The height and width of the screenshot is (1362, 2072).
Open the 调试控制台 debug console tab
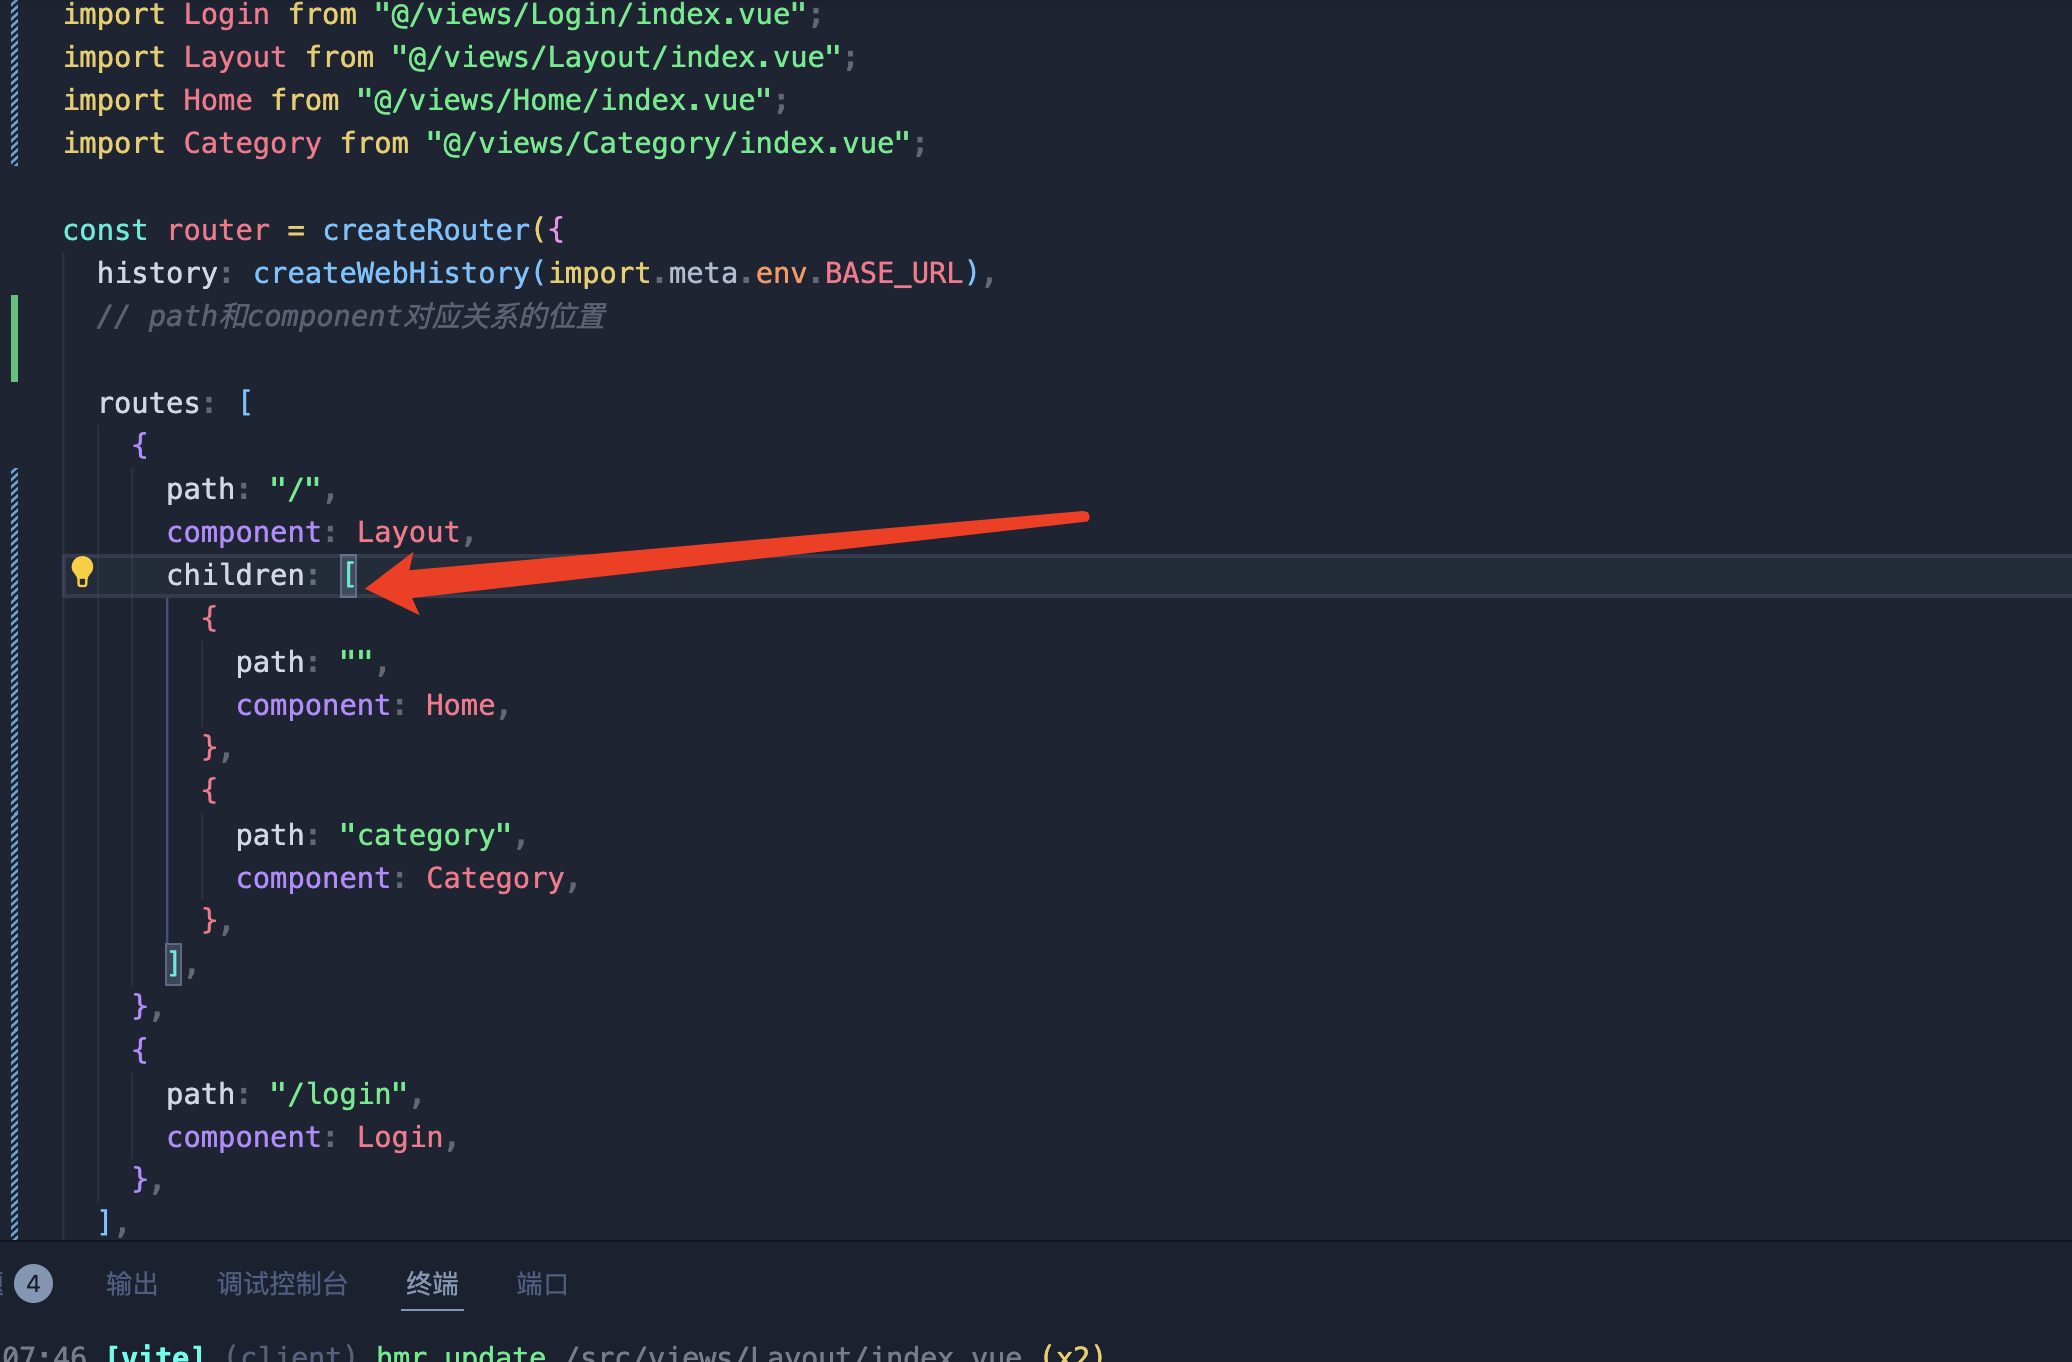tap(282, 1284)
